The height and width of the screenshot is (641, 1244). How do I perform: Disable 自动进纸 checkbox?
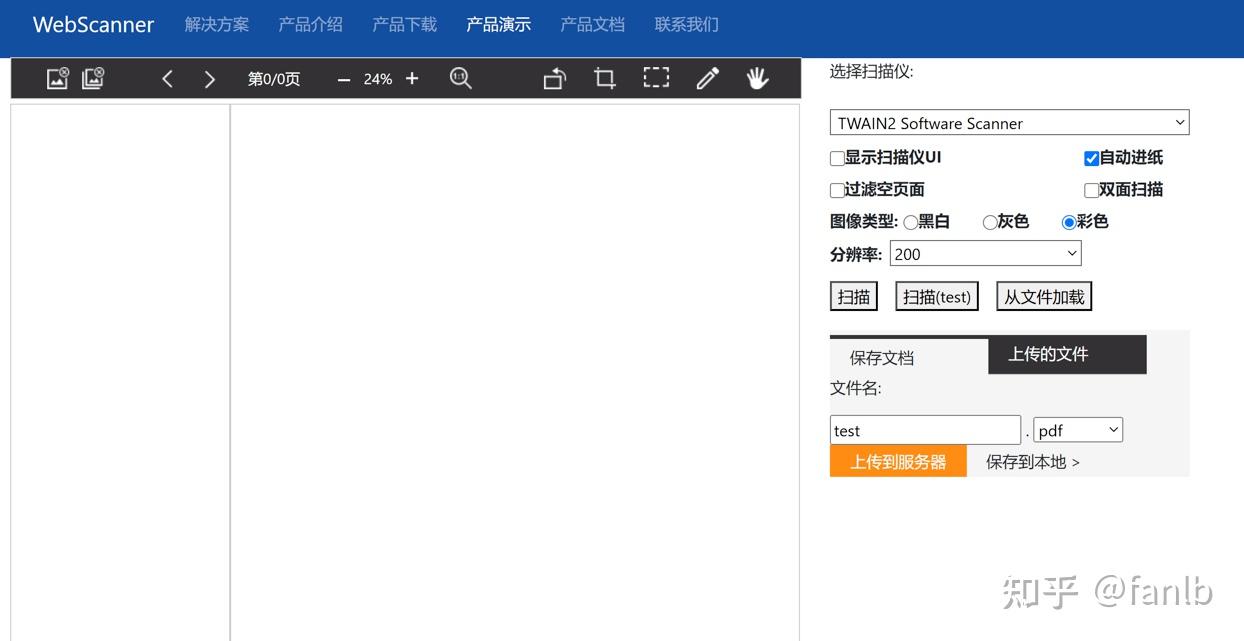click(1091, 157)
